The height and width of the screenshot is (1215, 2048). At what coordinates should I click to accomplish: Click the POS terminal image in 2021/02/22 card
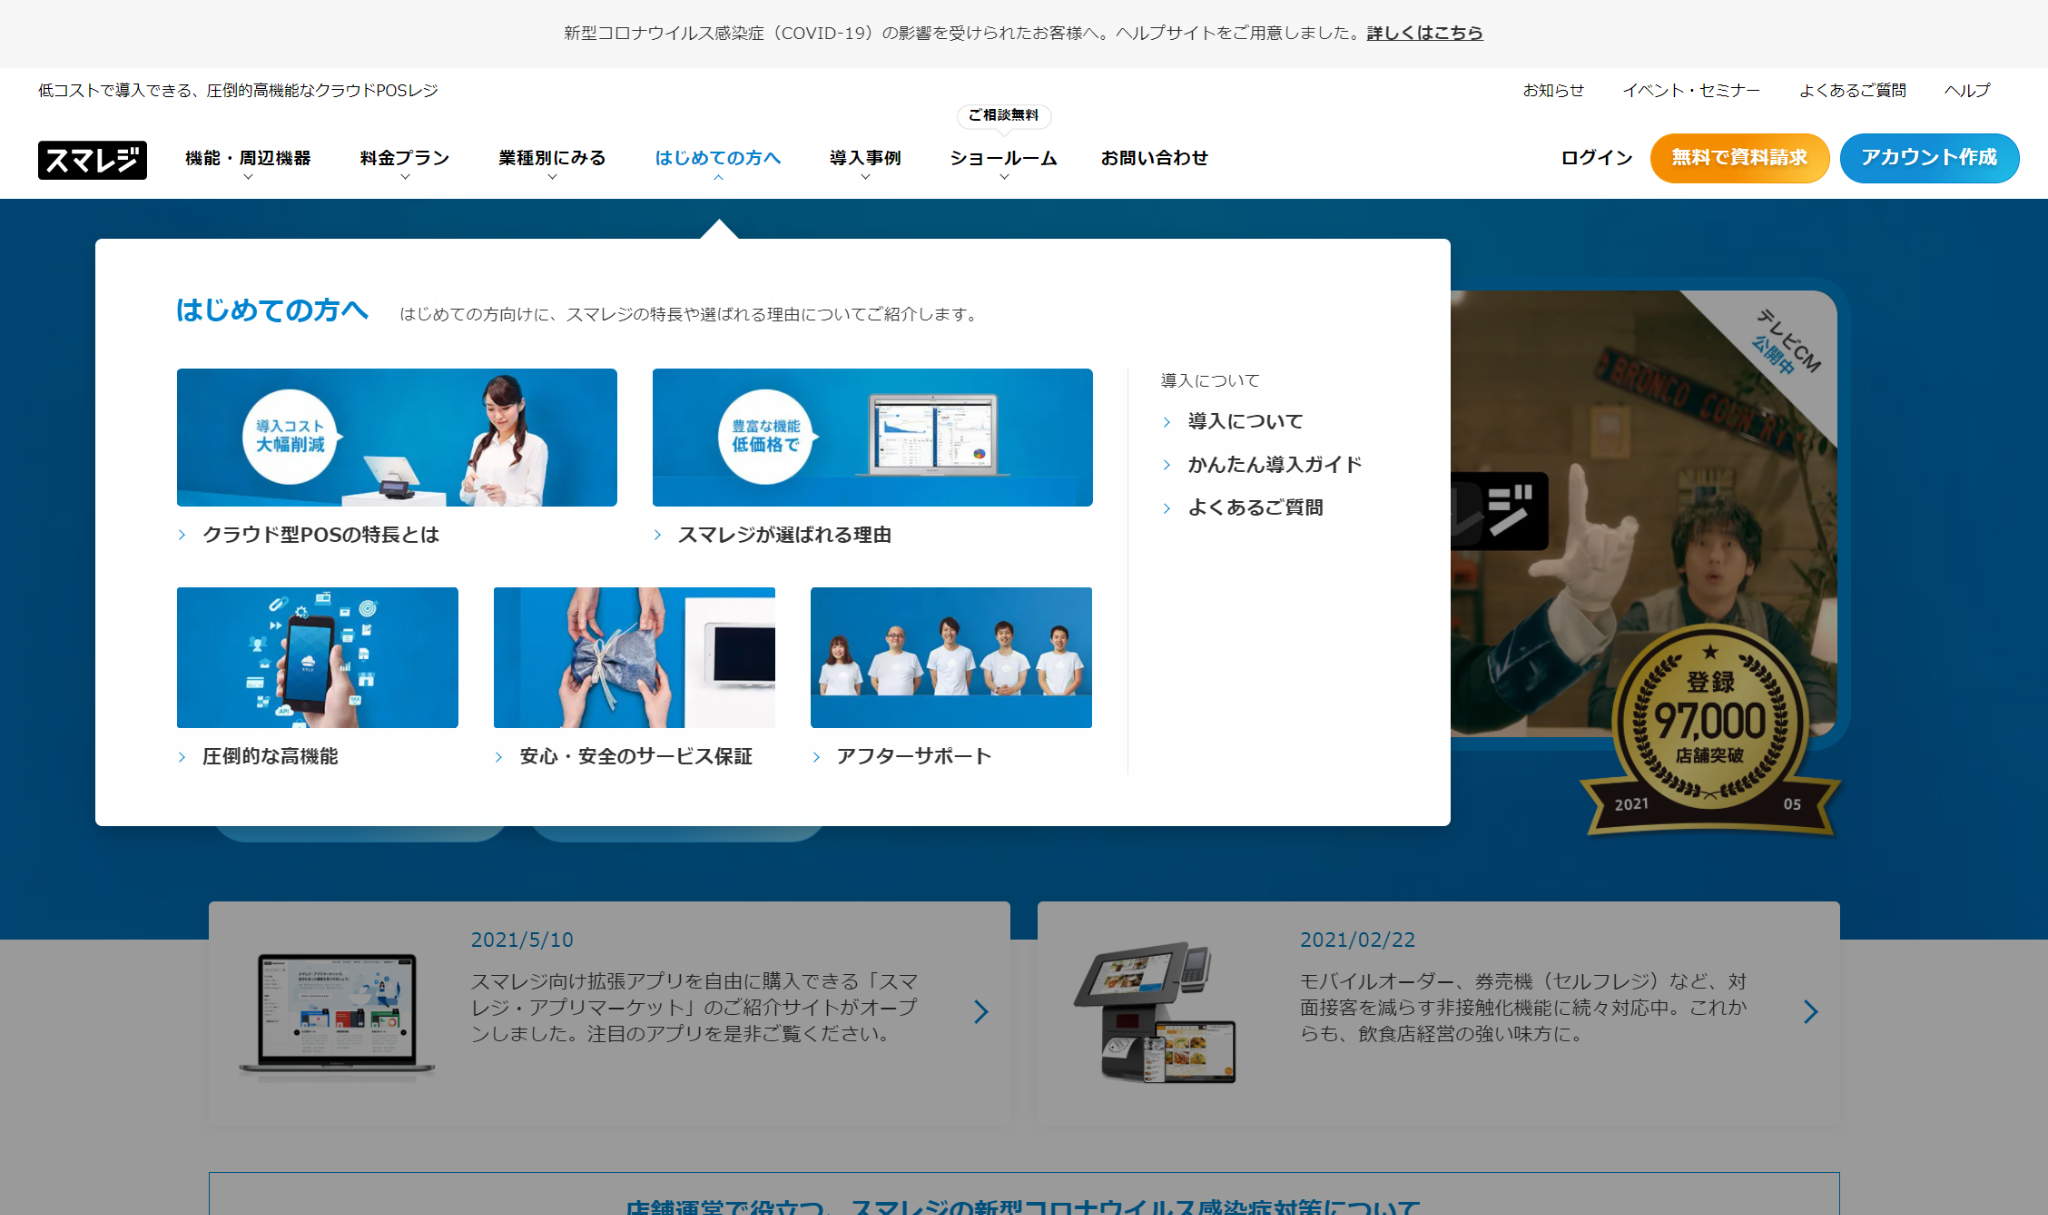[x=1156, y=1012]
